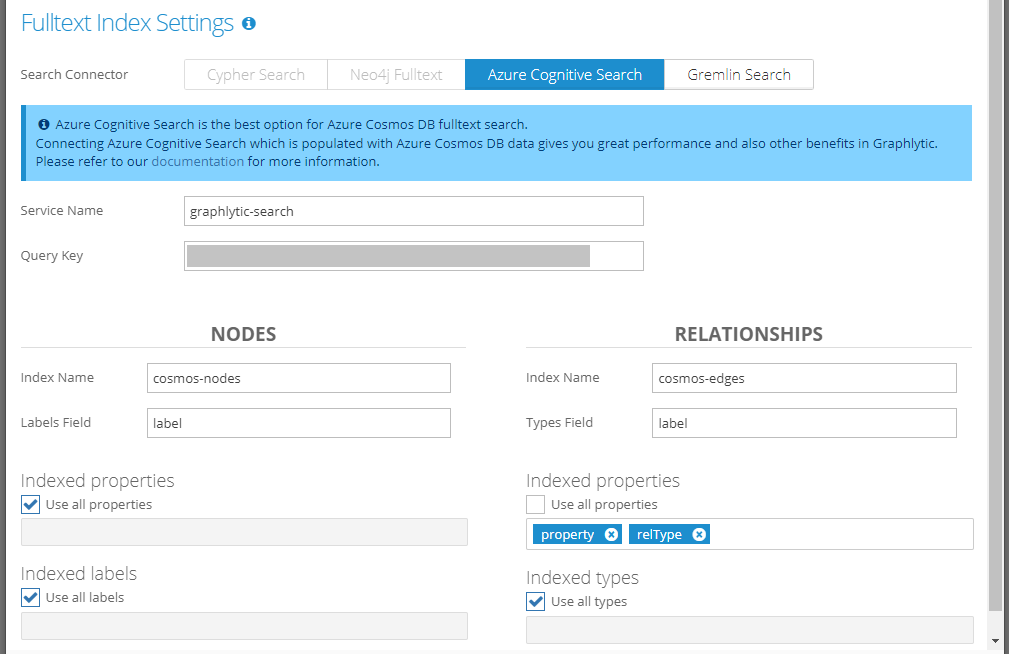This screenshot has width=1009, height=654.
Task: Click the nodes Labels Field input
Action: (298, 423)
